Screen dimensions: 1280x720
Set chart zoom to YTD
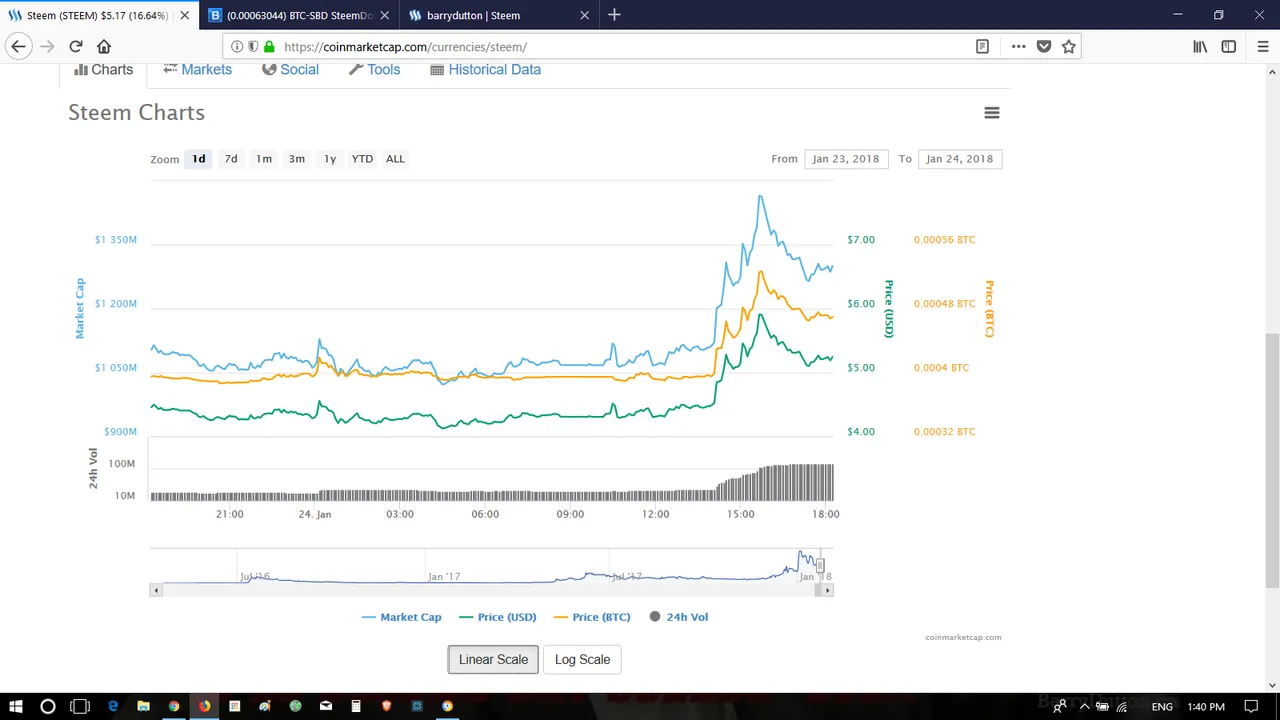point(362,159)
